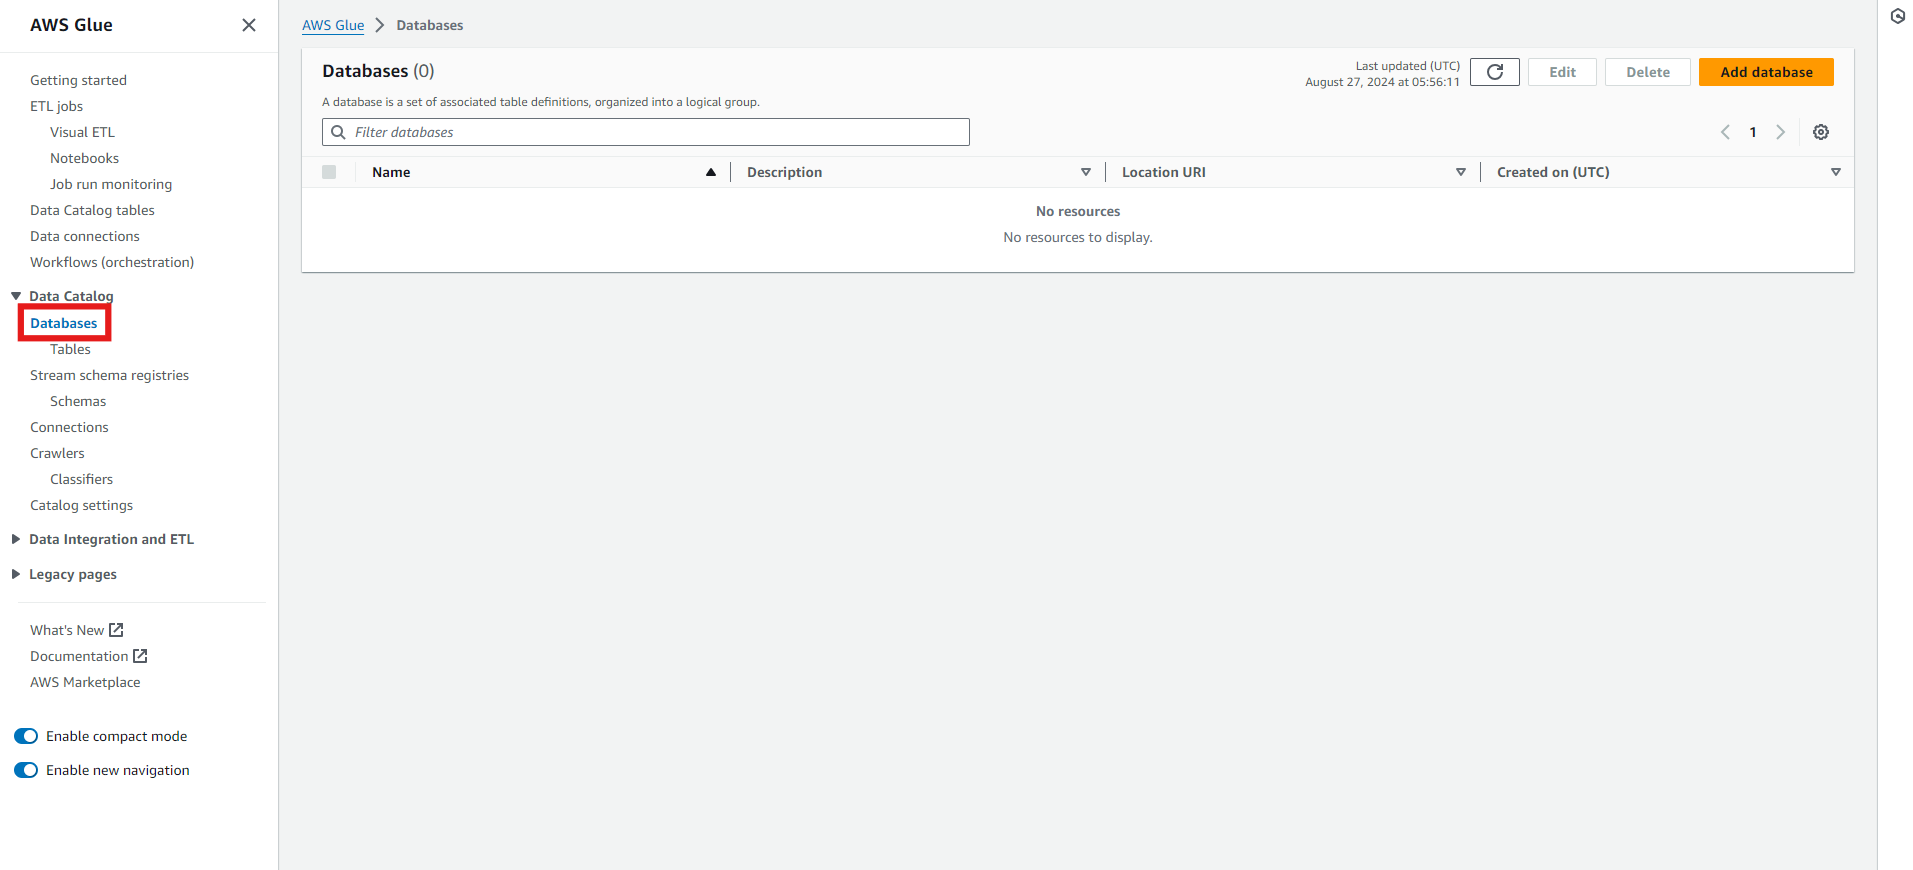Open table preferences gear icon
The image size is (1913, 870).
[1821, 132]
